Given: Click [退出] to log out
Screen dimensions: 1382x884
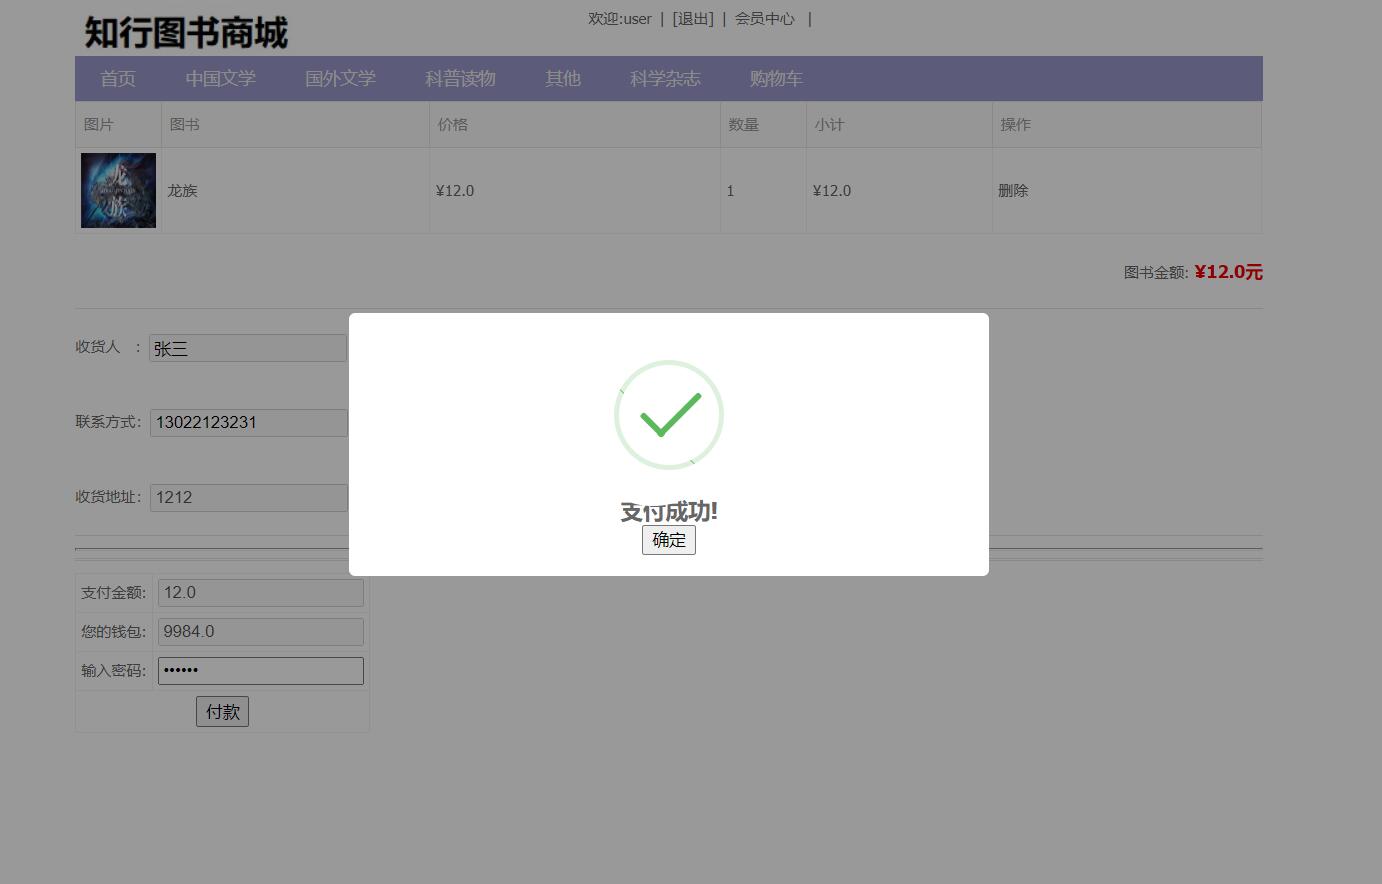Looking at the screenshot, I should (693, 18).
